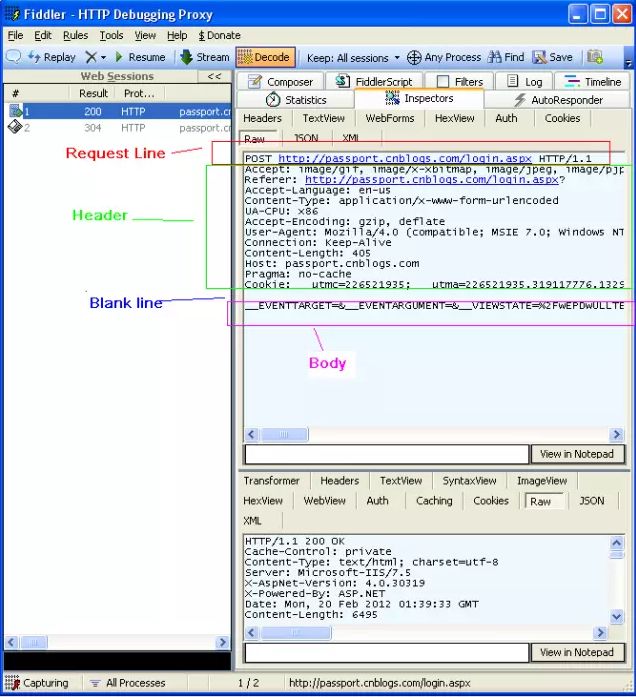
Task: Click the Web Sessions list scrollbar thumb
Action: pos(34,642)
